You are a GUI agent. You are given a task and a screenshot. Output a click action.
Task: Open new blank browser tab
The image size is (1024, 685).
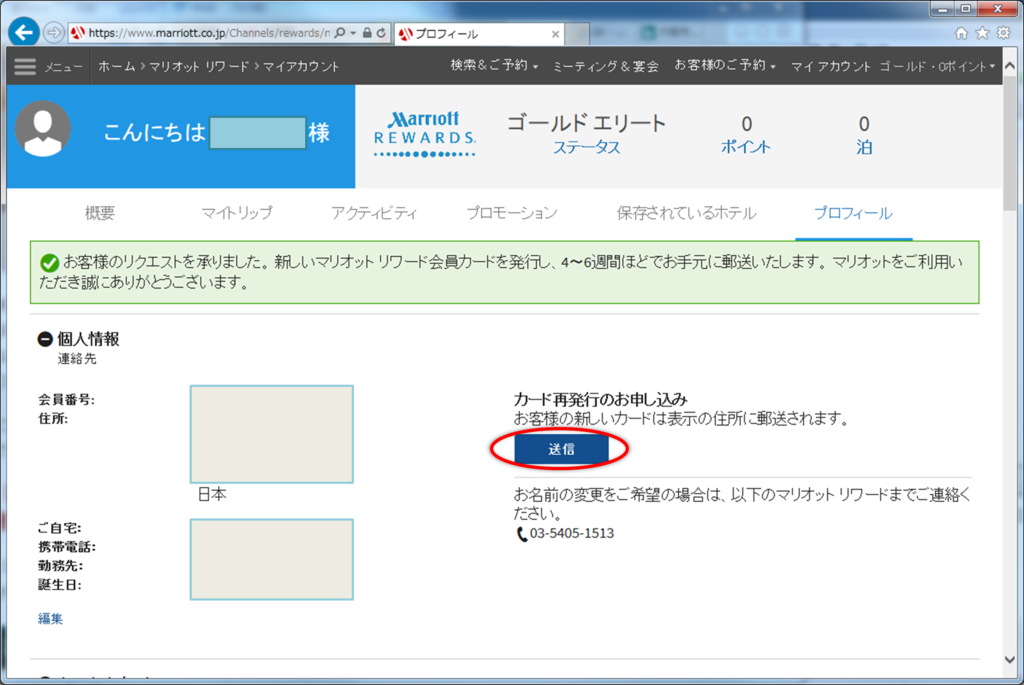577,34
